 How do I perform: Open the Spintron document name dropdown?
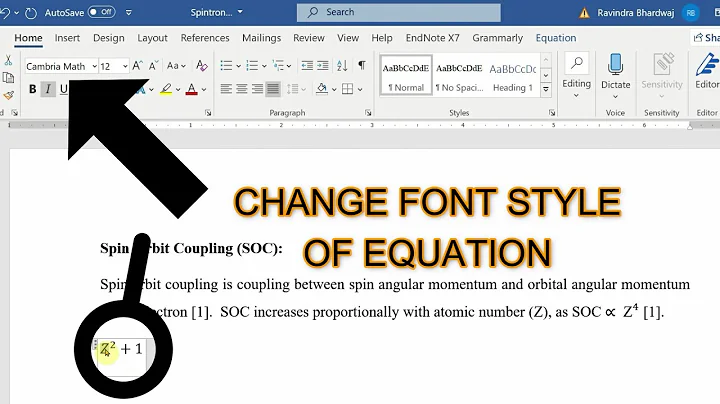pos(240,12)
